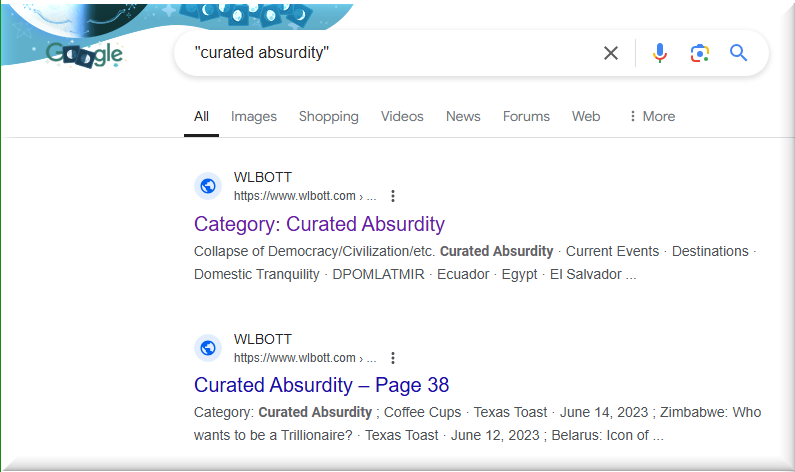Click the second WLBOTT globe favicon
795x472 pixels.
[x=208, y=348]
